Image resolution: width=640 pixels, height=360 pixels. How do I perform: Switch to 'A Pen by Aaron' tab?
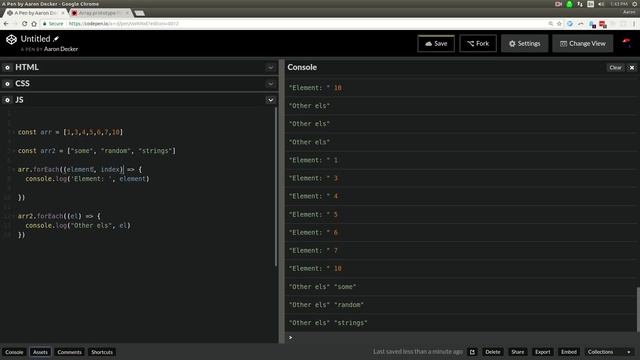(35, 13)
